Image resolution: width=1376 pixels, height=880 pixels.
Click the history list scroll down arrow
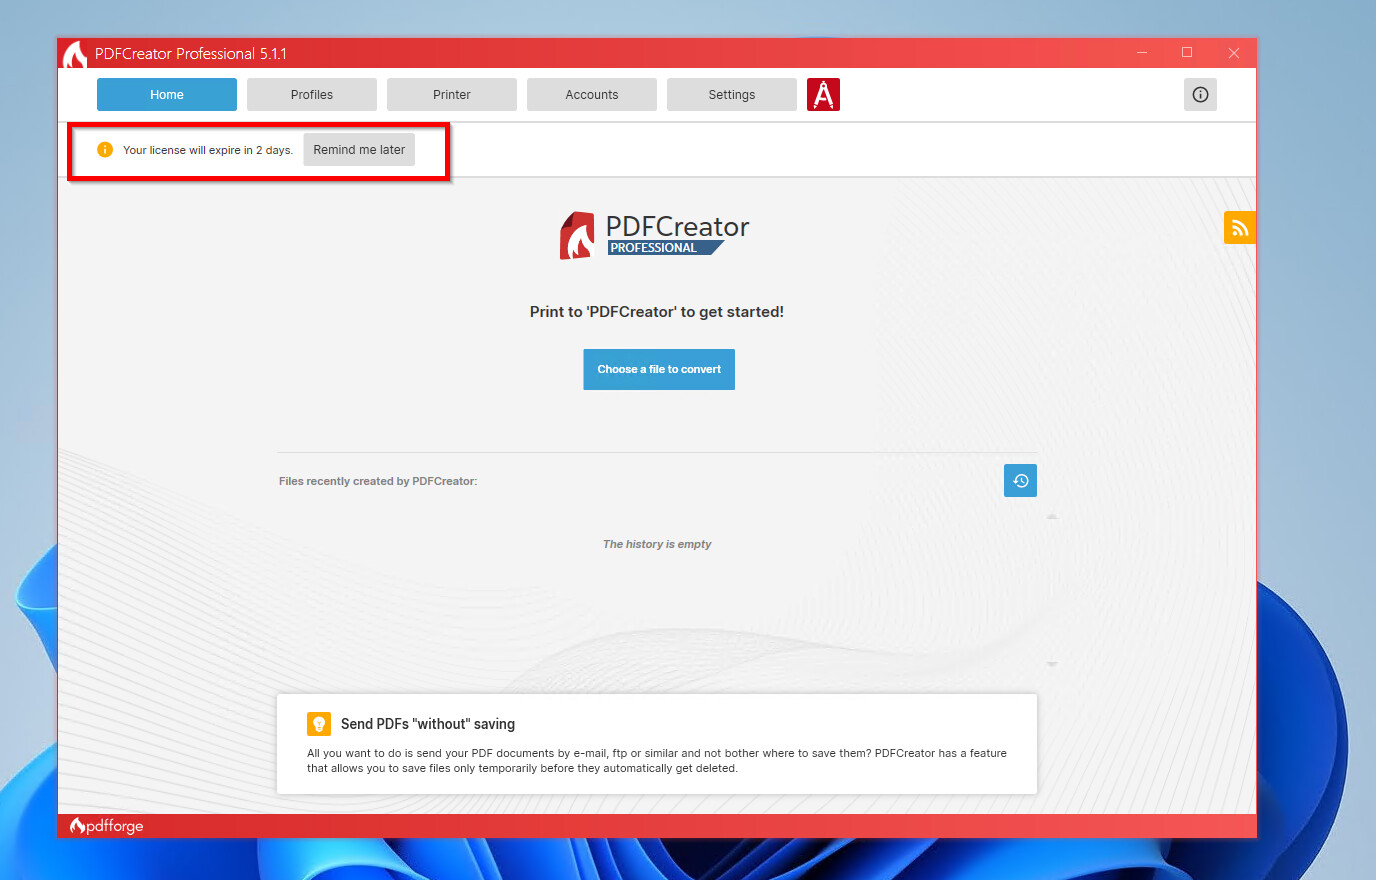coord(1052,664)
